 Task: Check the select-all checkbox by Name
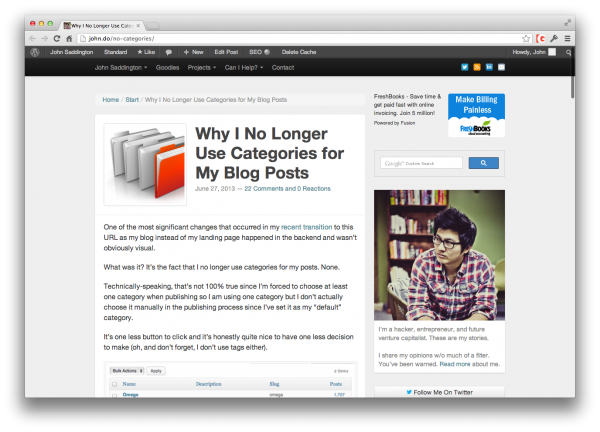[x=114, y=384]
